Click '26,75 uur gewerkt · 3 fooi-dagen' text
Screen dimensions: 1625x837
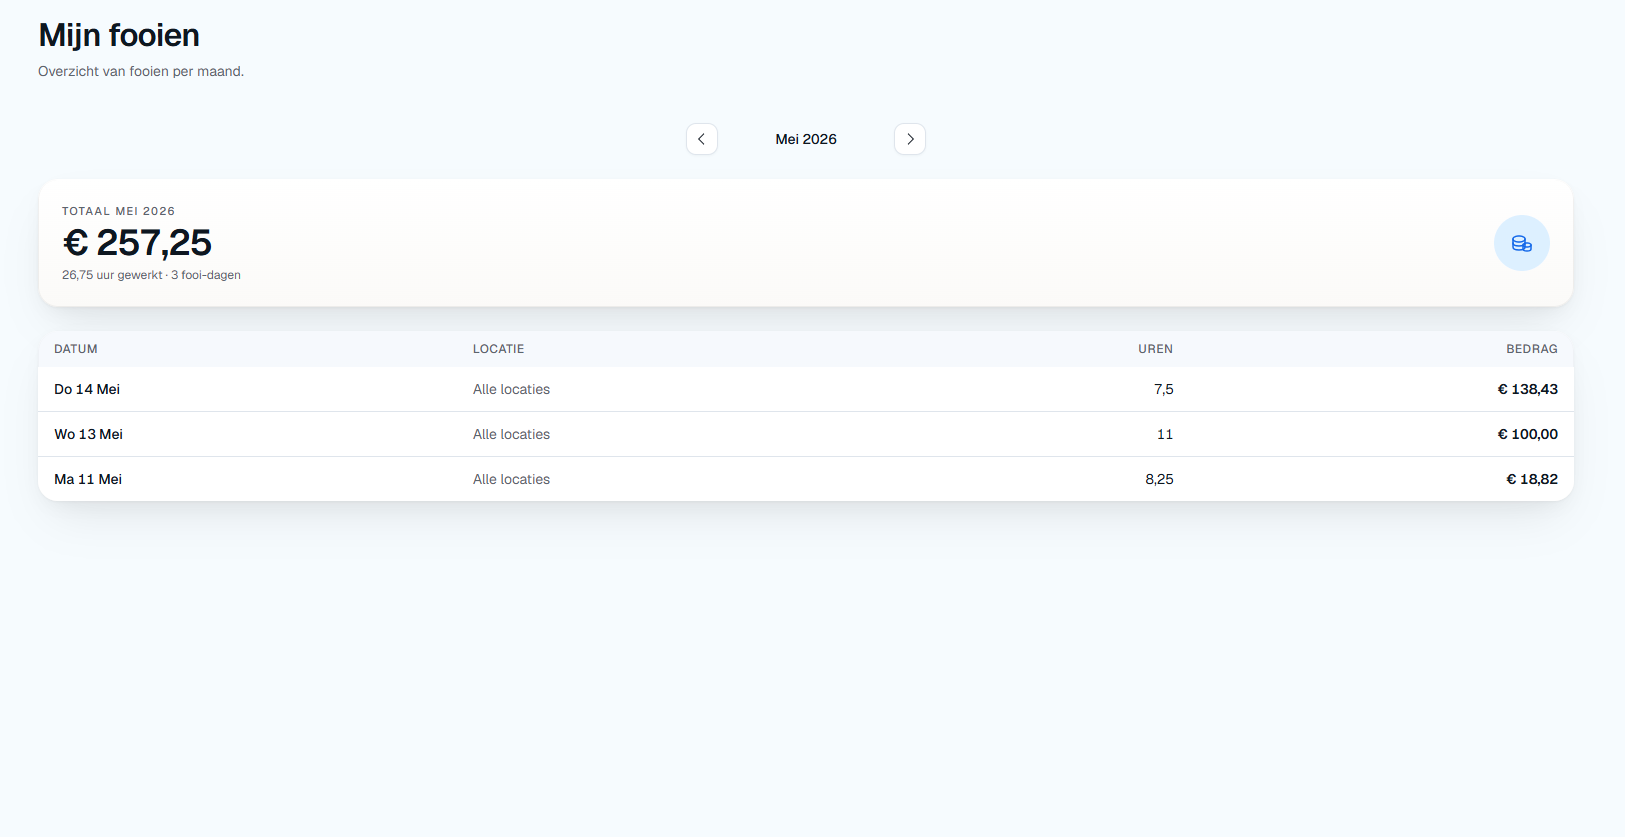(x=151, y=275)
